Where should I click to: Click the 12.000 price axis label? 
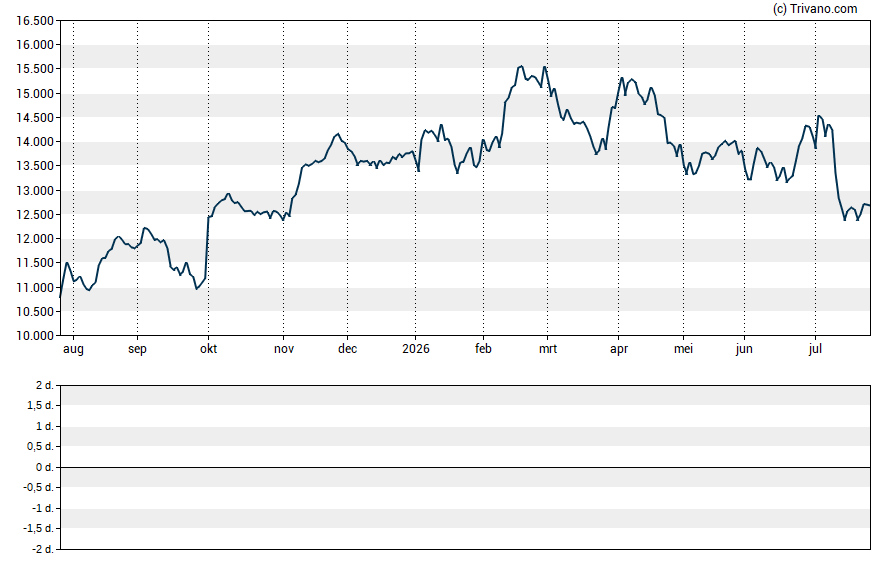(x=35, y=238)
